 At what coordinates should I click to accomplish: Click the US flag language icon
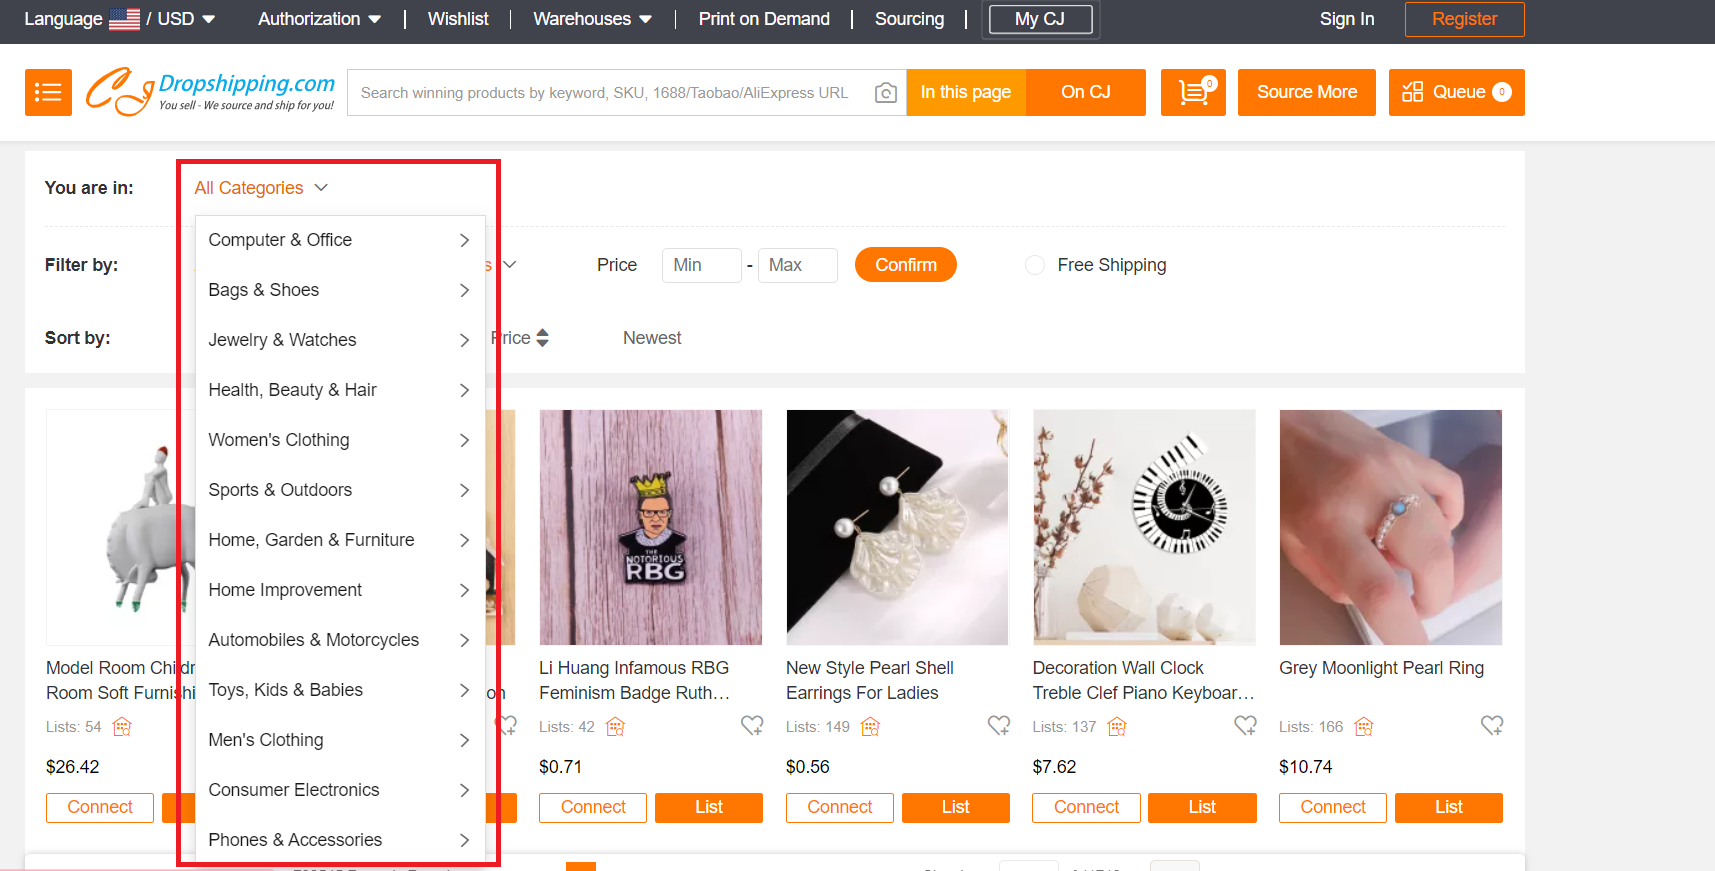124,19
